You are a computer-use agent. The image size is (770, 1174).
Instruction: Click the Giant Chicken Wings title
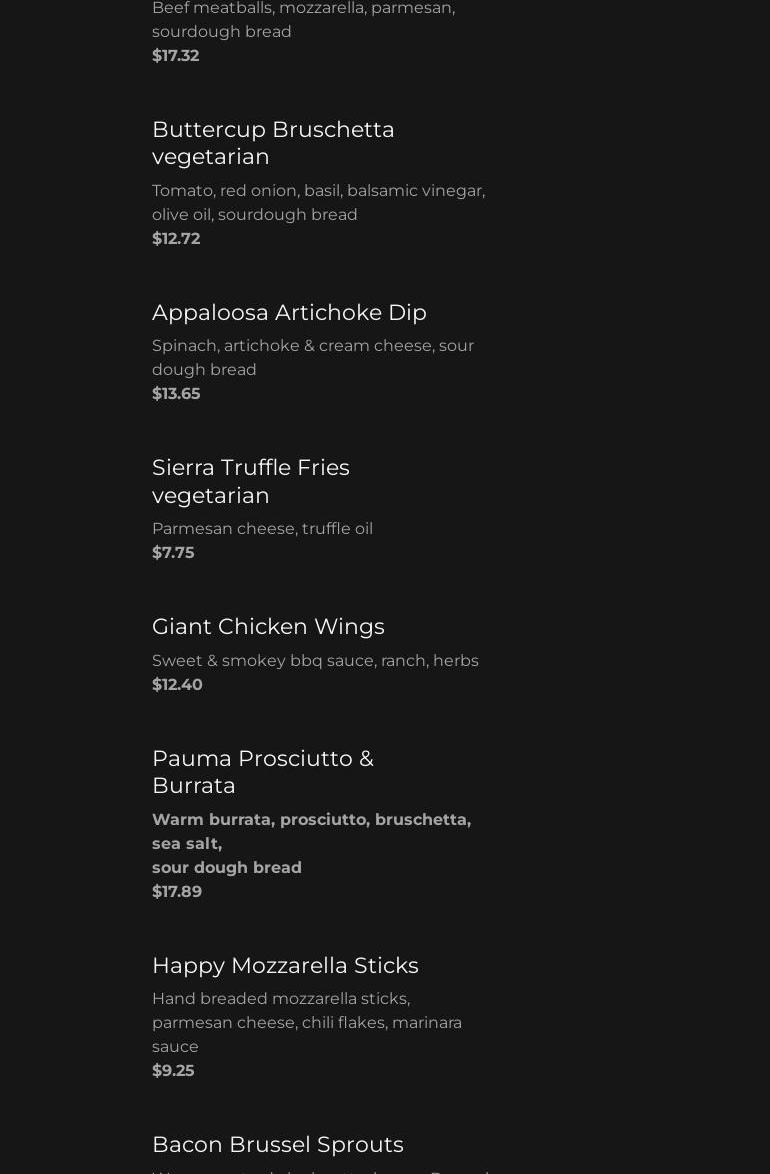click(x=268, y=626)
